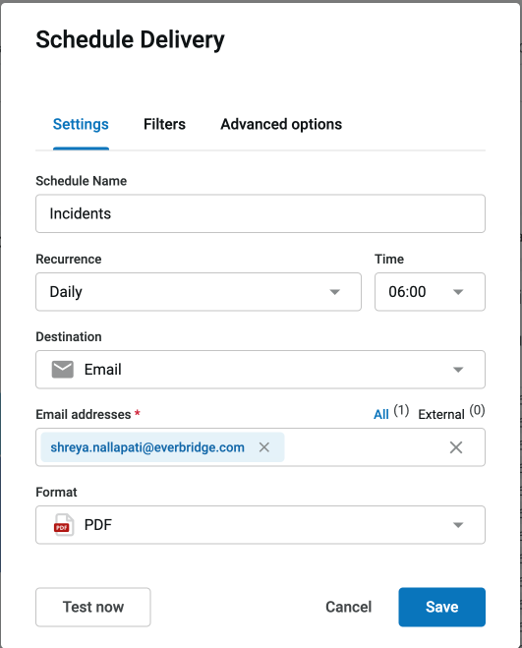522x648 pixels.
Task: Click the Test now button
Action: pos(93,607)
